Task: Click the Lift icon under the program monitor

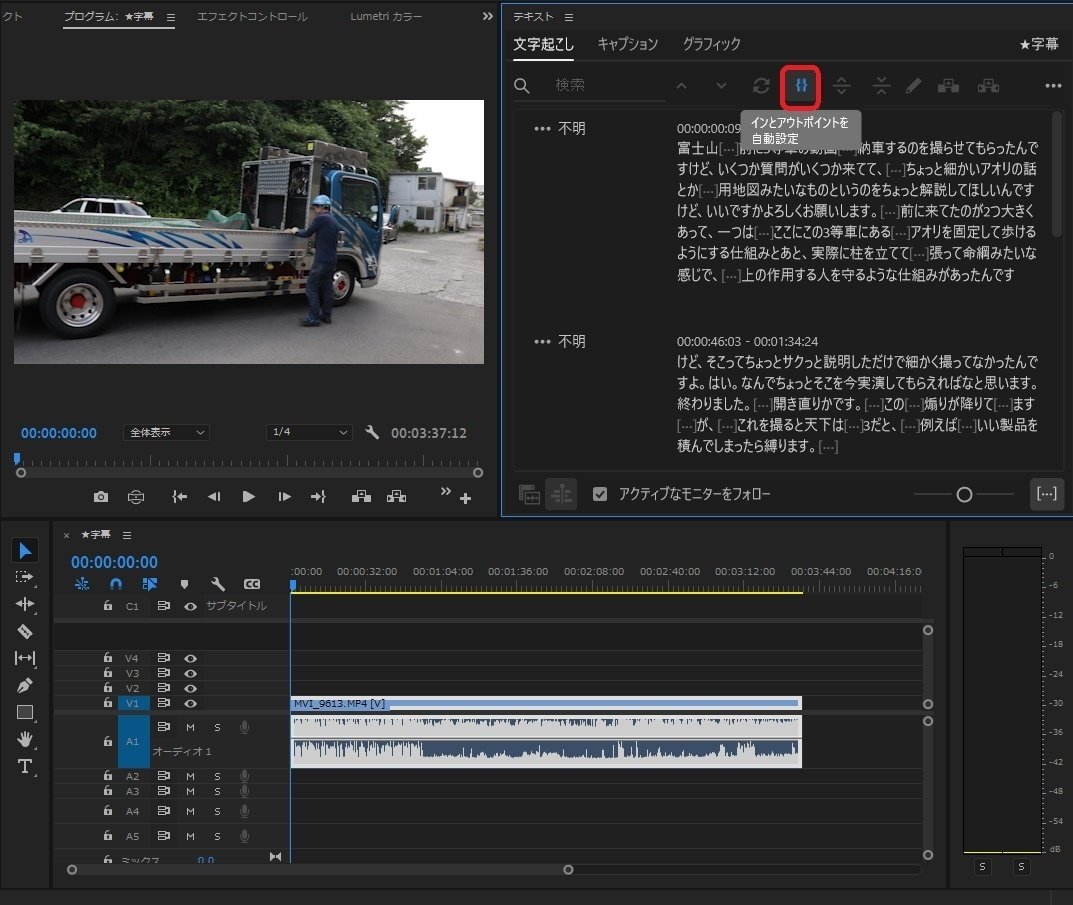Action: [361, 495]
